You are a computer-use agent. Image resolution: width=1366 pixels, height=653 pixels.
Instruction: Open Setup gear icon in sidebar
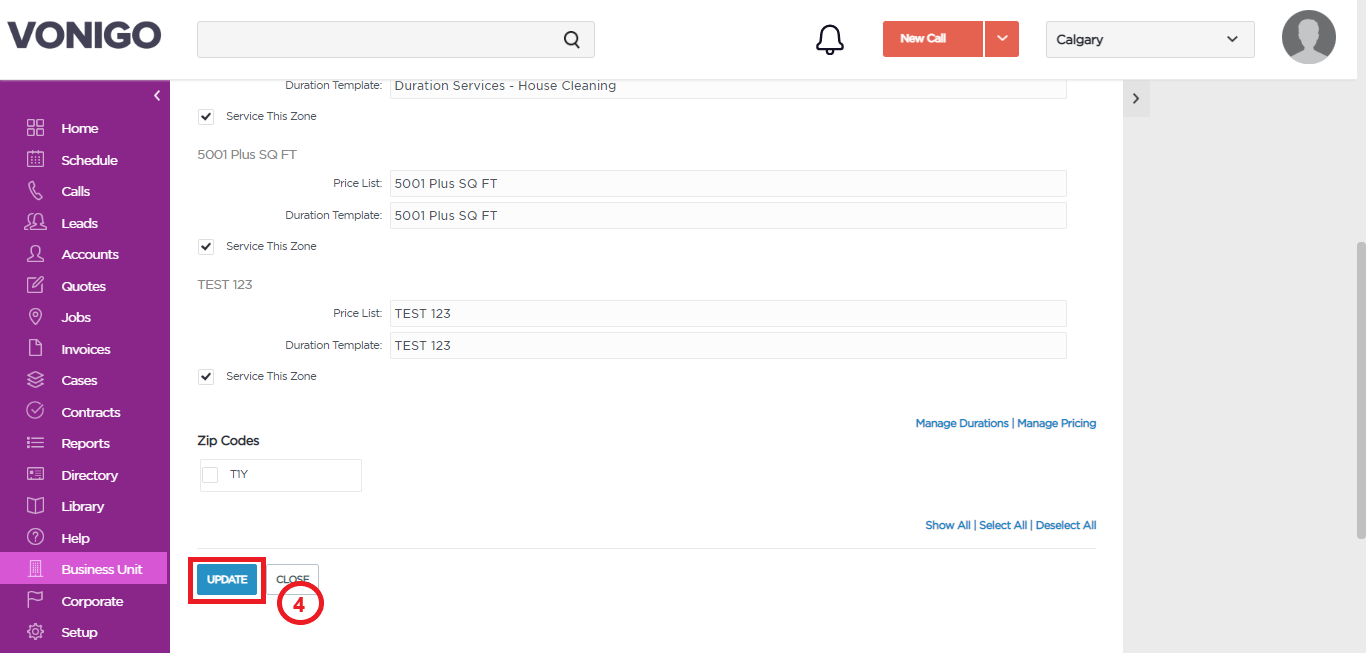[x=36, y=632]
